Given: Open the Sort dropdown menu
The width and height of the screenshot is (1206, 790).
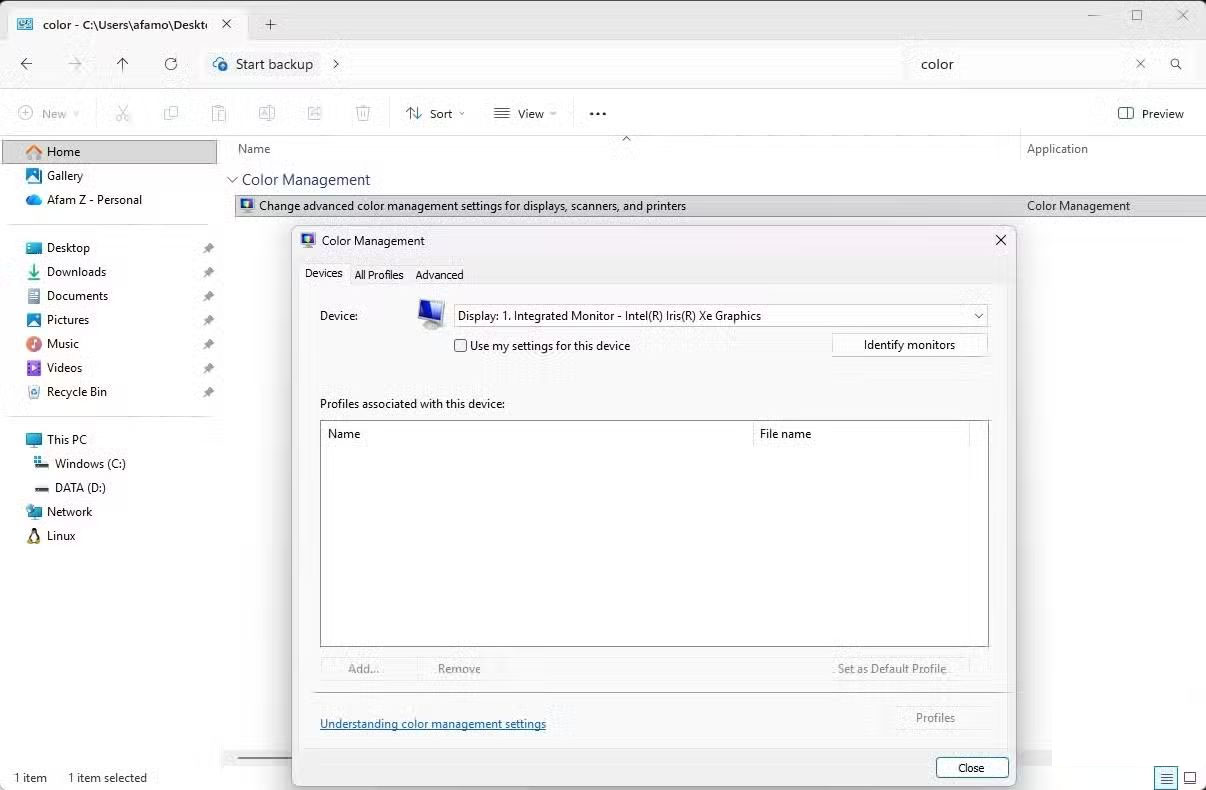Looking at the screenshot, I should click(435, 114).
